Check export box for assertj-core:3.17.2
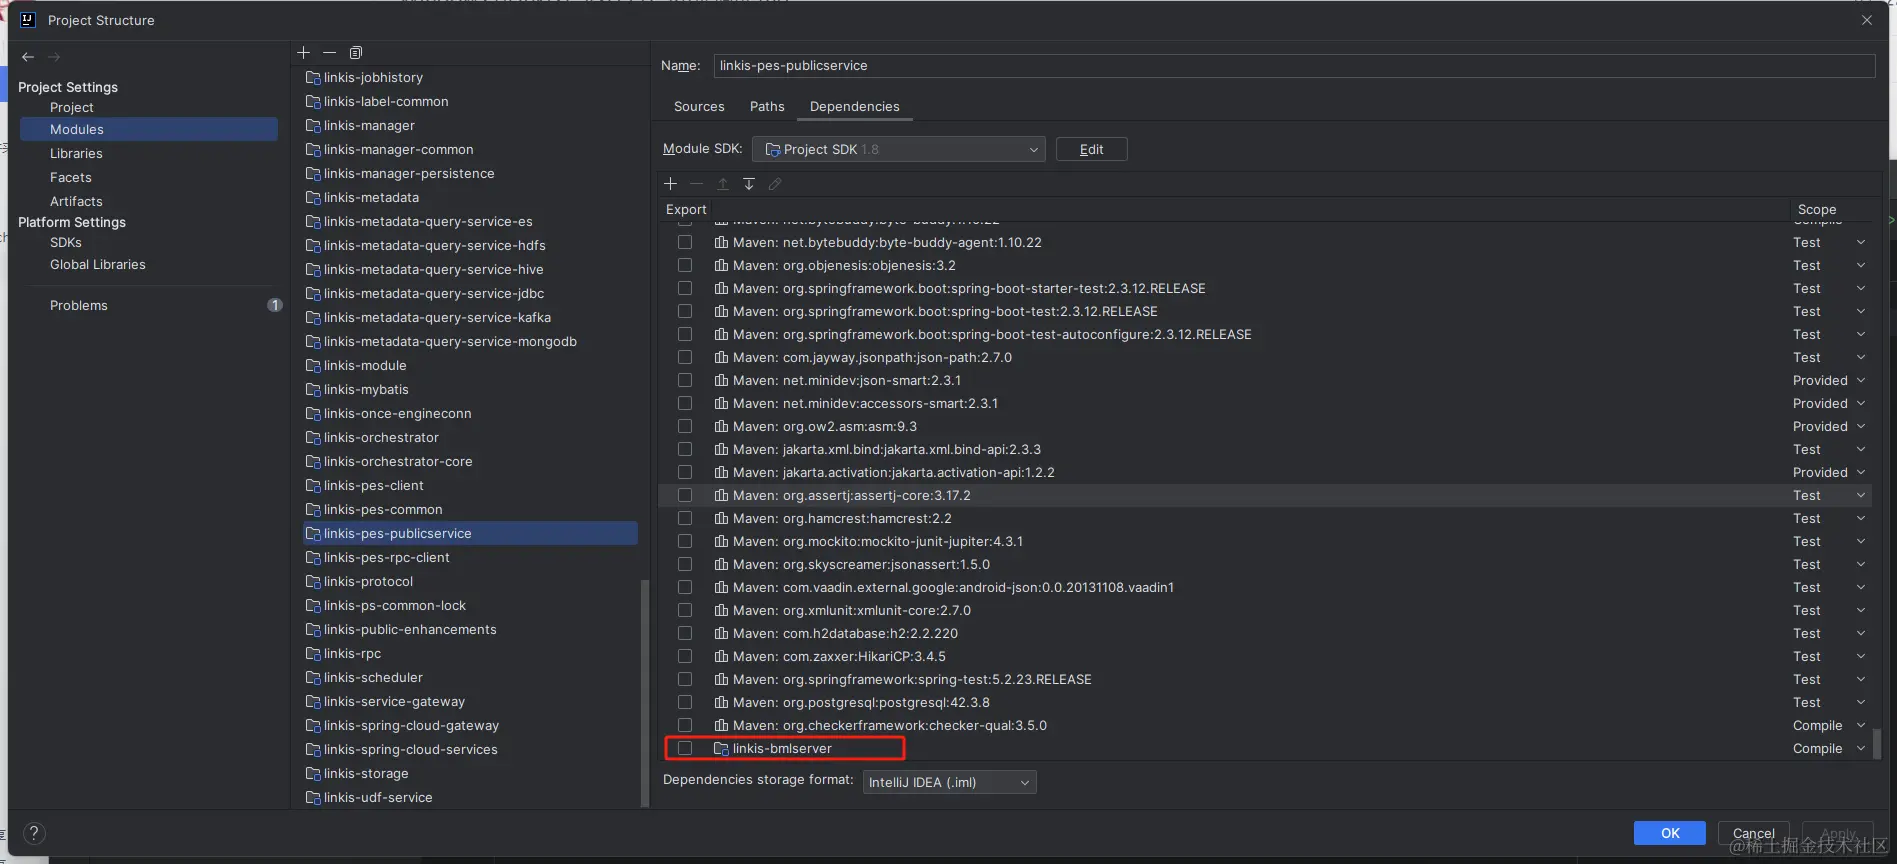Image resolution: width=1897 pixels, height=864 pixels. 685,496
